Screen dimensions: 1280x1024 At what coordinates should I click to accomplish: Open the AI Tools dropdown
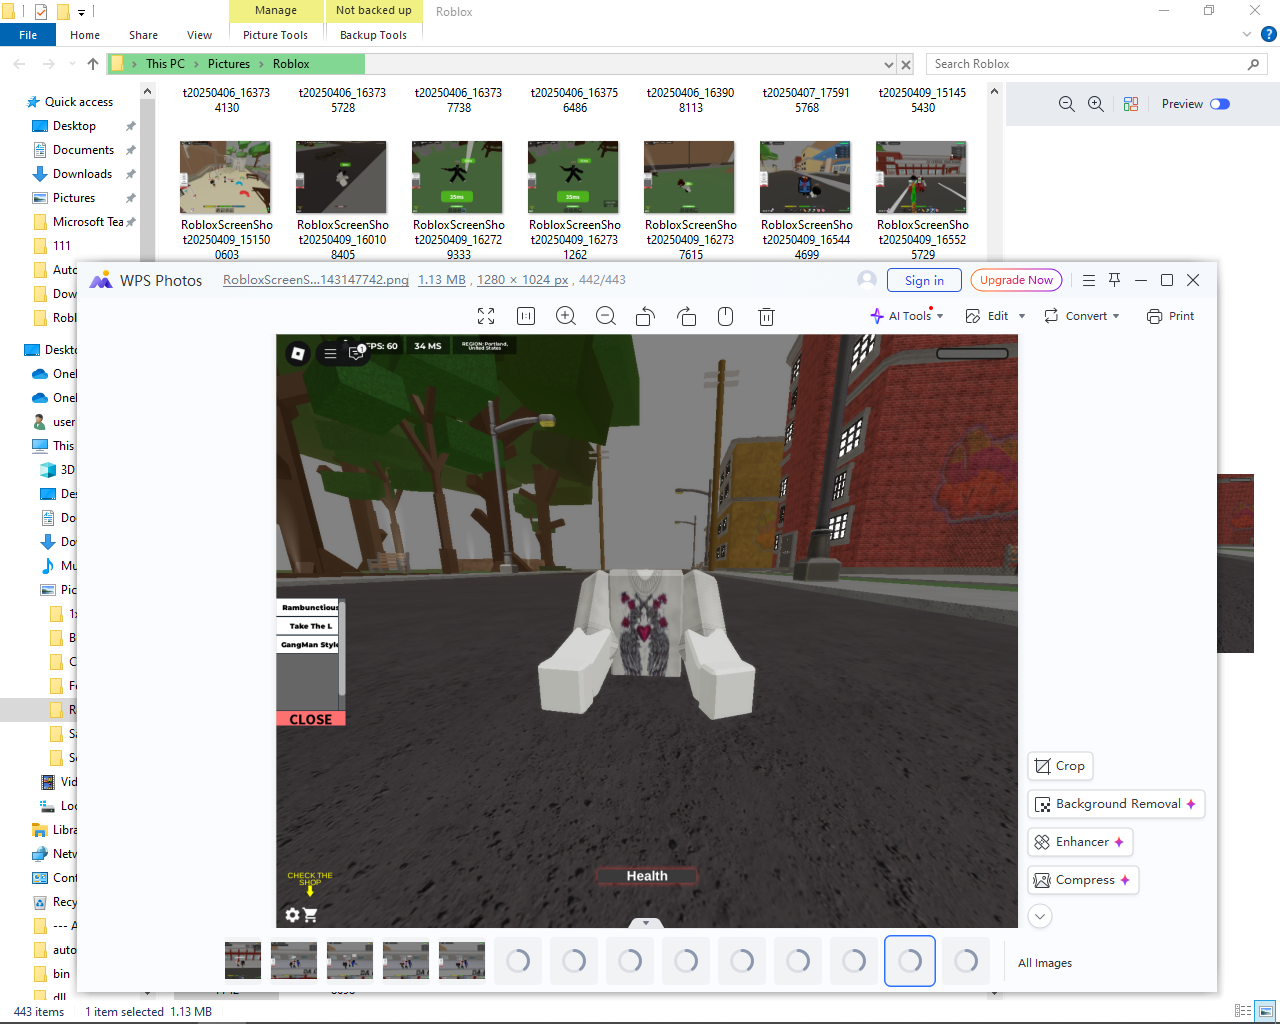(907, 316)
